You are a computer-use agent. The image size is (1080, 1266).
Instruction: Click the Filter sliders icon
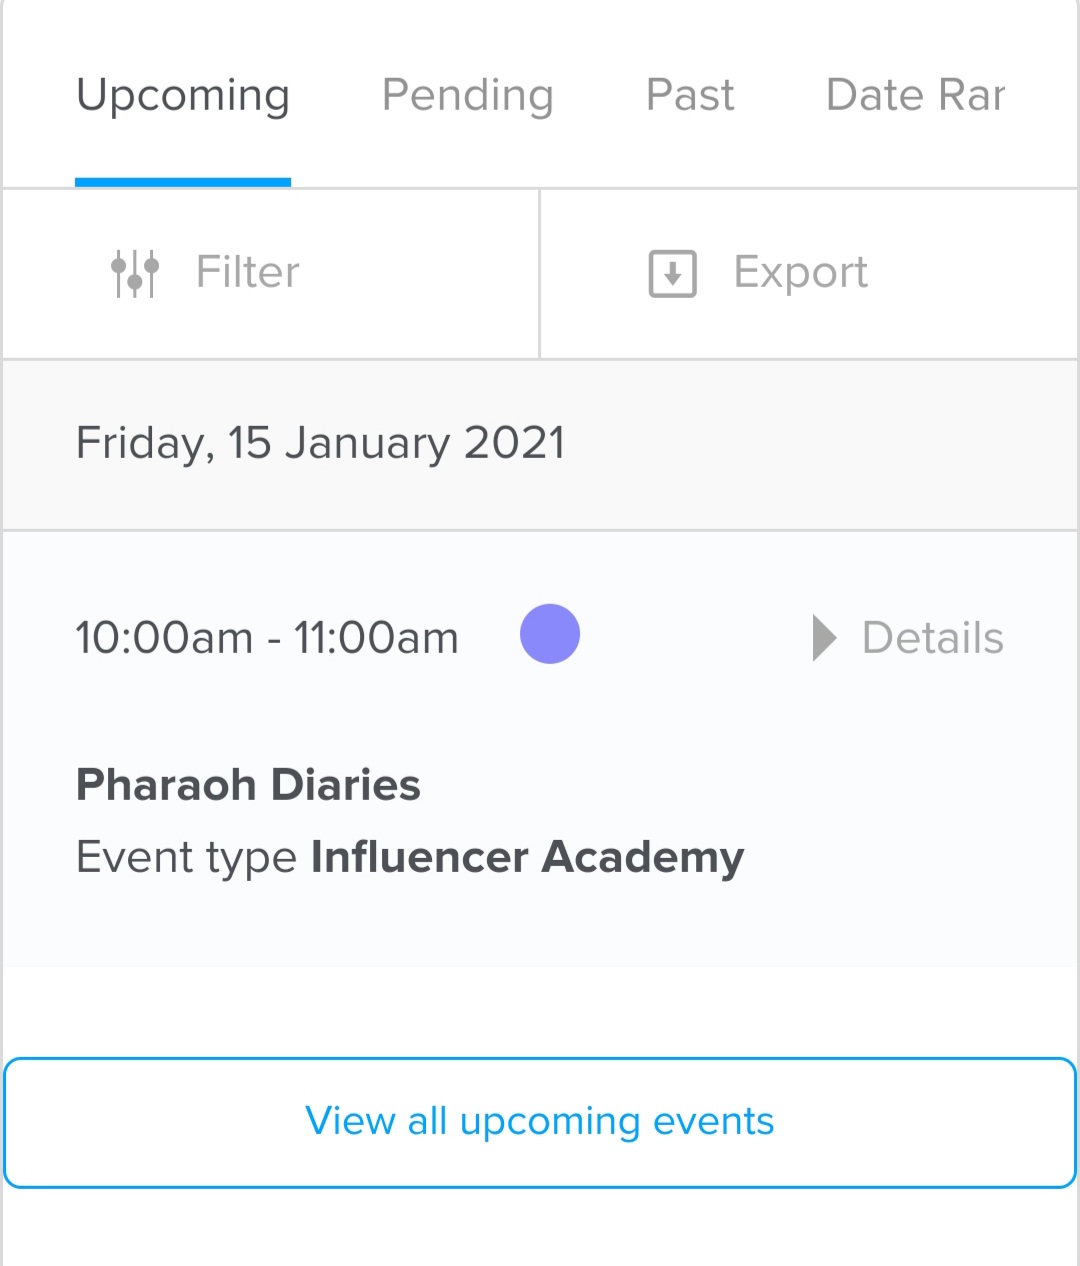click(135, 273)
